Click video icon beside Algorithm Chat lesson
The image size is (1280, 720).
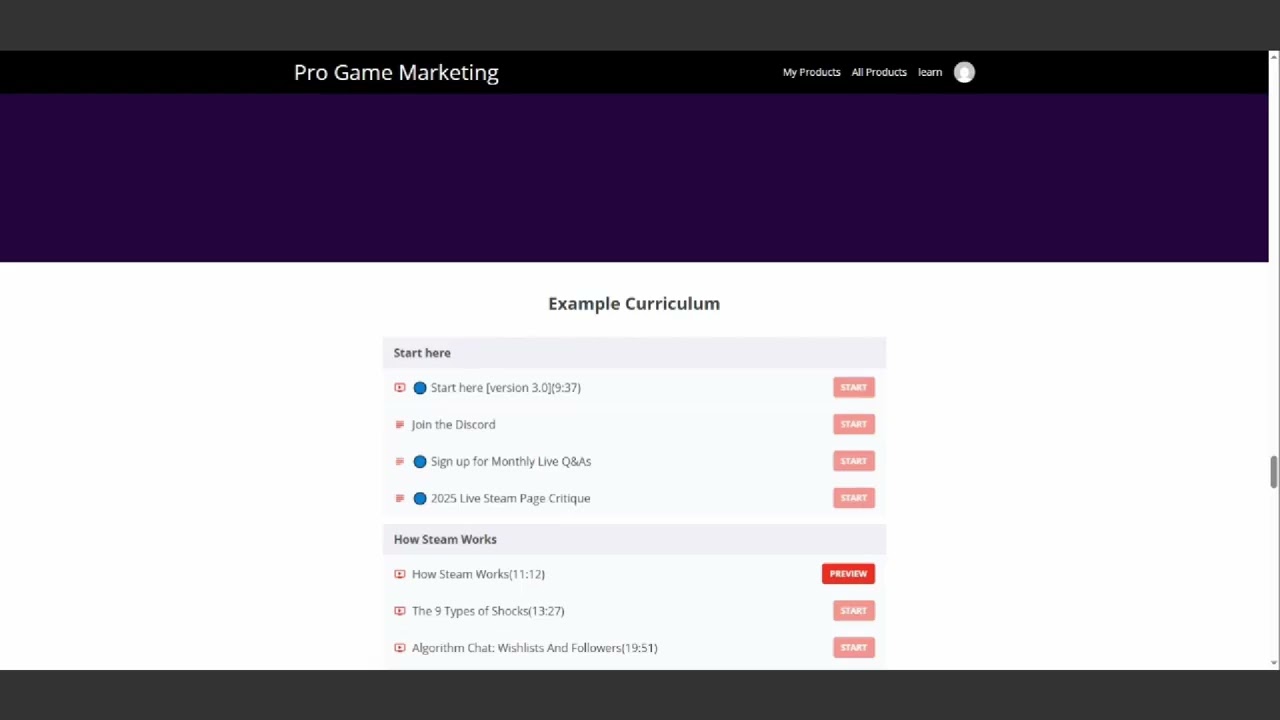pyautogui.click(x=400, y=648)
